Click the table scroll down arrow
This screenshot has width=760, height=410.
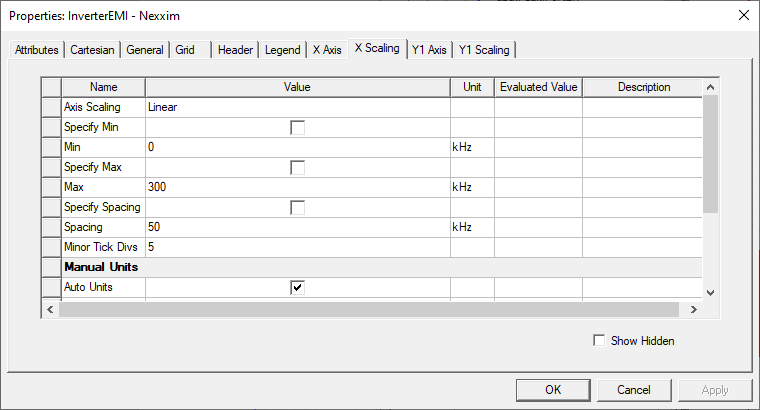click(x=711, y=293)
